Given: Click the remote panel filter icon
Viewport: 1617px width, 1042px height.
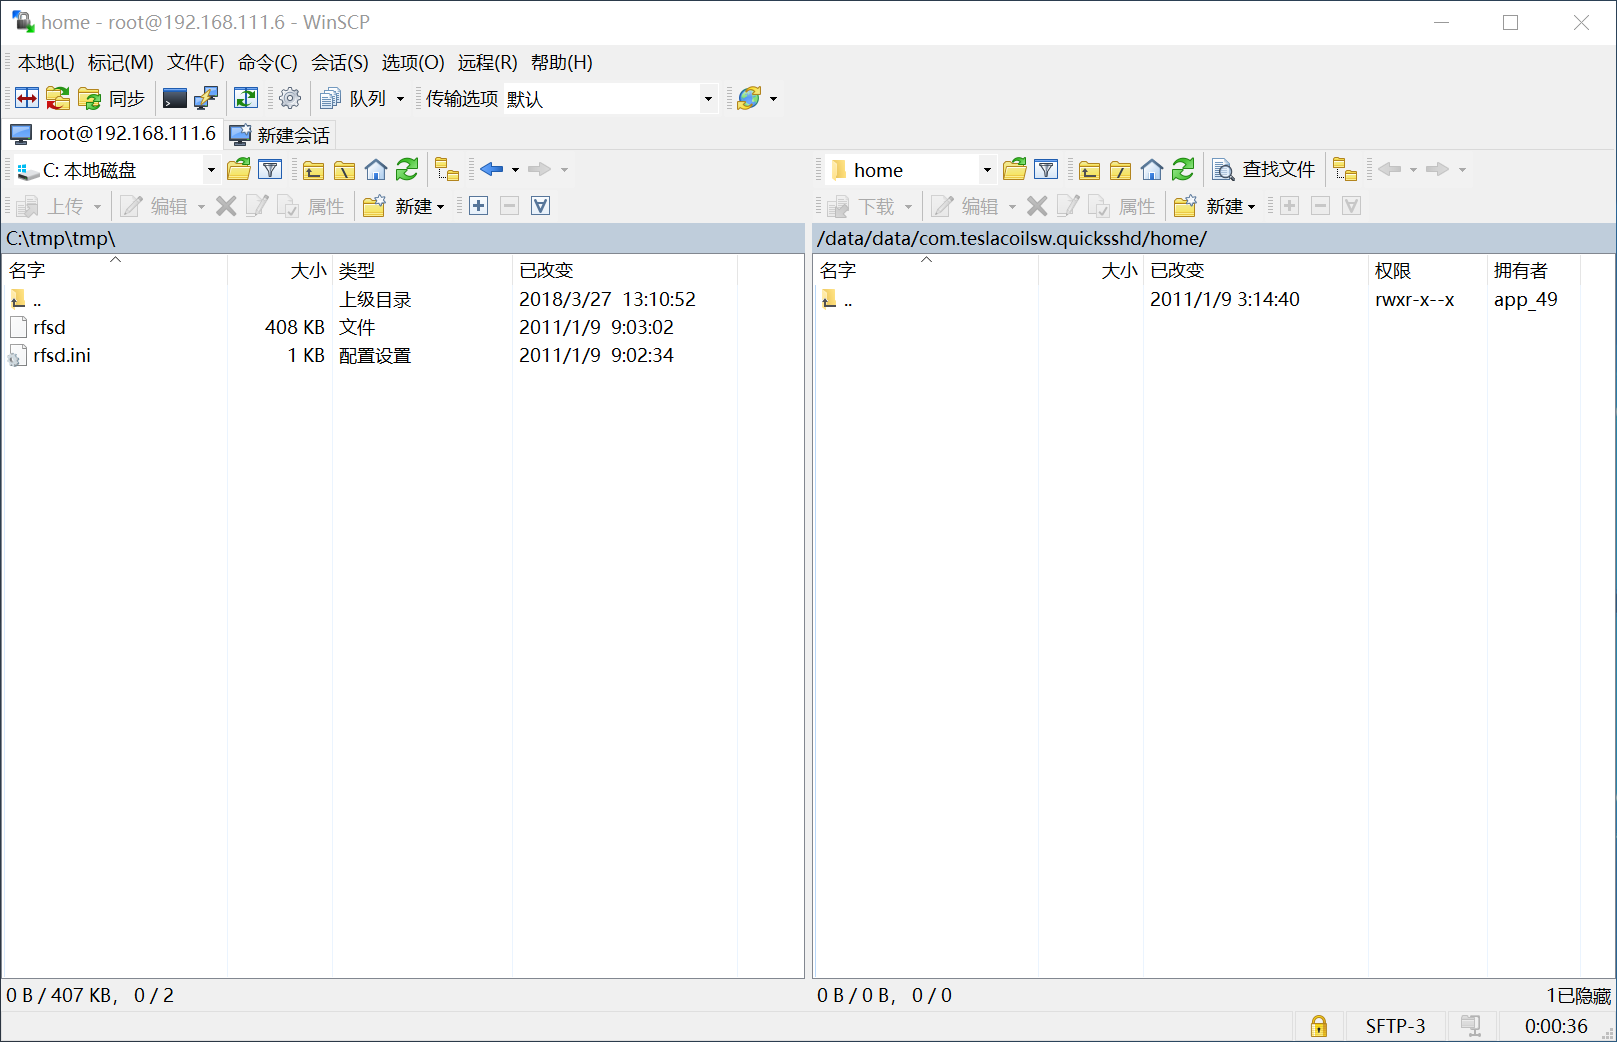Looking at the screenshot, I should (1046, 170).
